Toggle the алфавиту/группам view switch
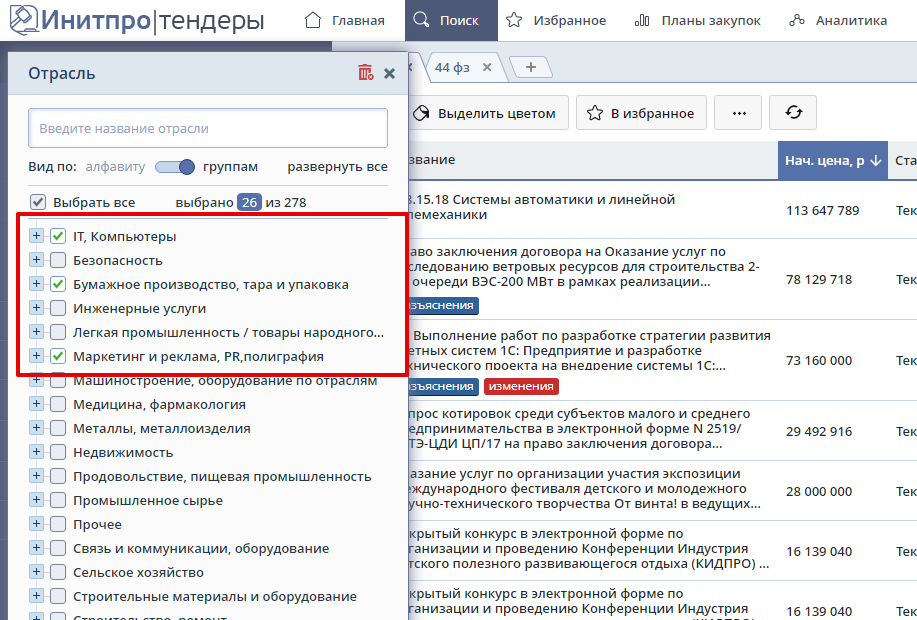This screenshot has width=917, height=620. [174, 167]
